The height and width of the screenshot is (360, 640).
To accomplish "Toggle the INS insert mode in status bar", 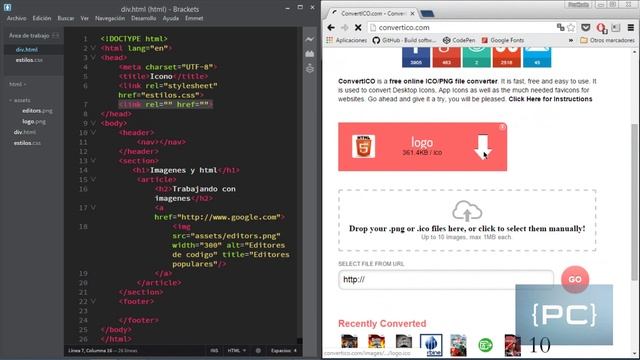I will coord(214,351).
